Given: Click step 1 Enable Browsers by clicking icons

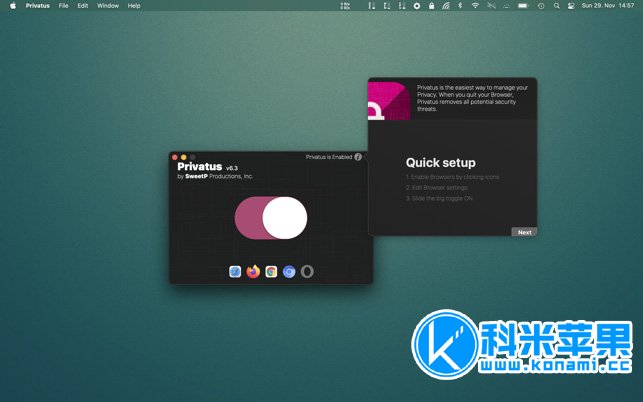Looking at the screenshot, I should tap(452, 177).
